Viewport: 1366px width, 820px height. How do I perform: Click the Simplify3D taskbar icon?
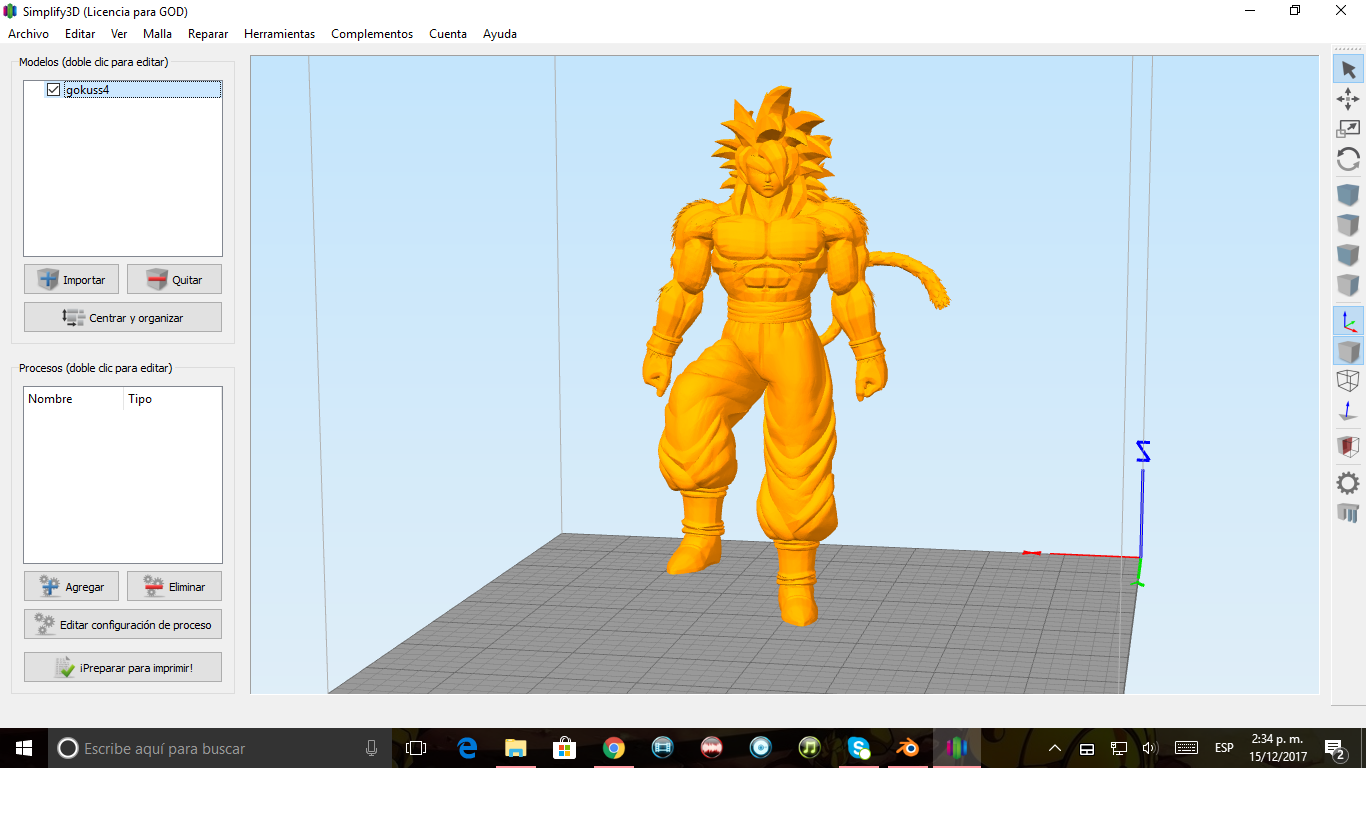click(x=957, y=748)
